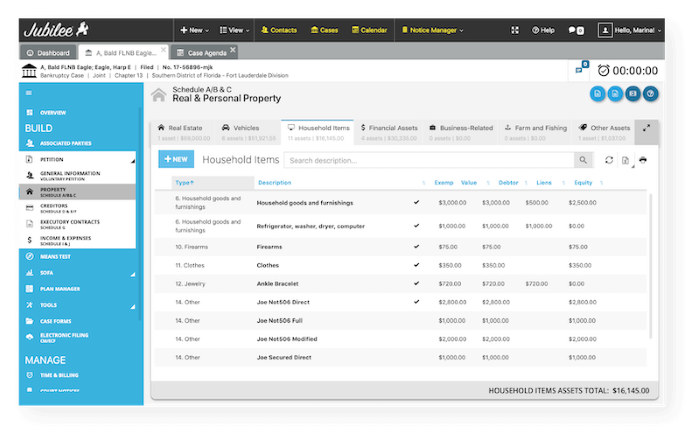700x441 pixels.
Task: Start the 00:00:00 timer
Action: [628, 71]
